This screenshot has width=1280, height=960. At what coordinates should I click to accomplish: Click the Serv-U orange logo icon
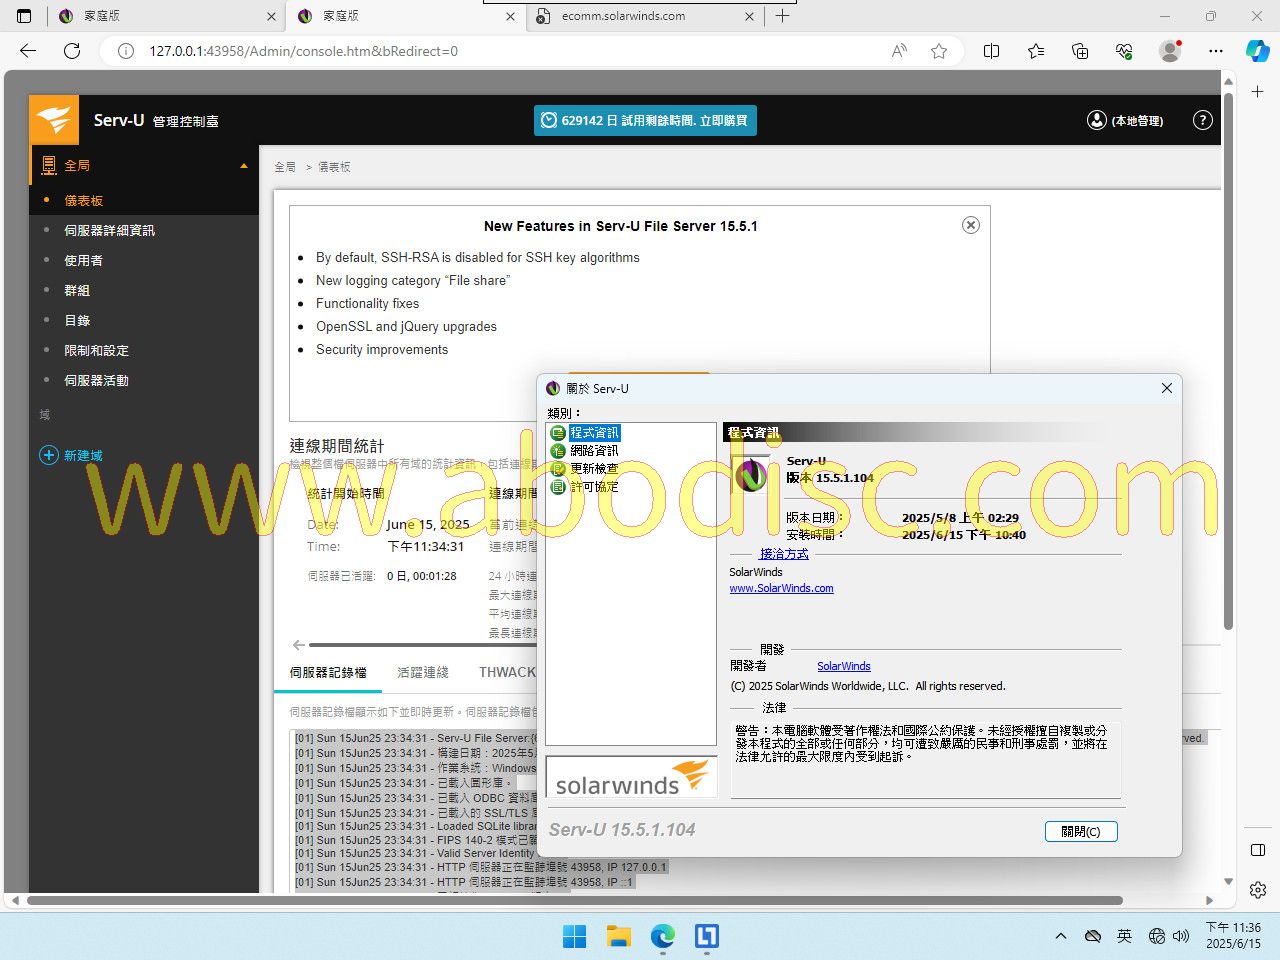point(54,120)
